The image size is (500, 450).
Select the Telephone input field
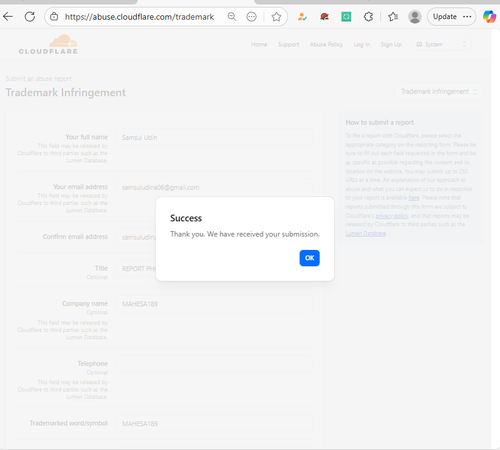tap(215, 364)
